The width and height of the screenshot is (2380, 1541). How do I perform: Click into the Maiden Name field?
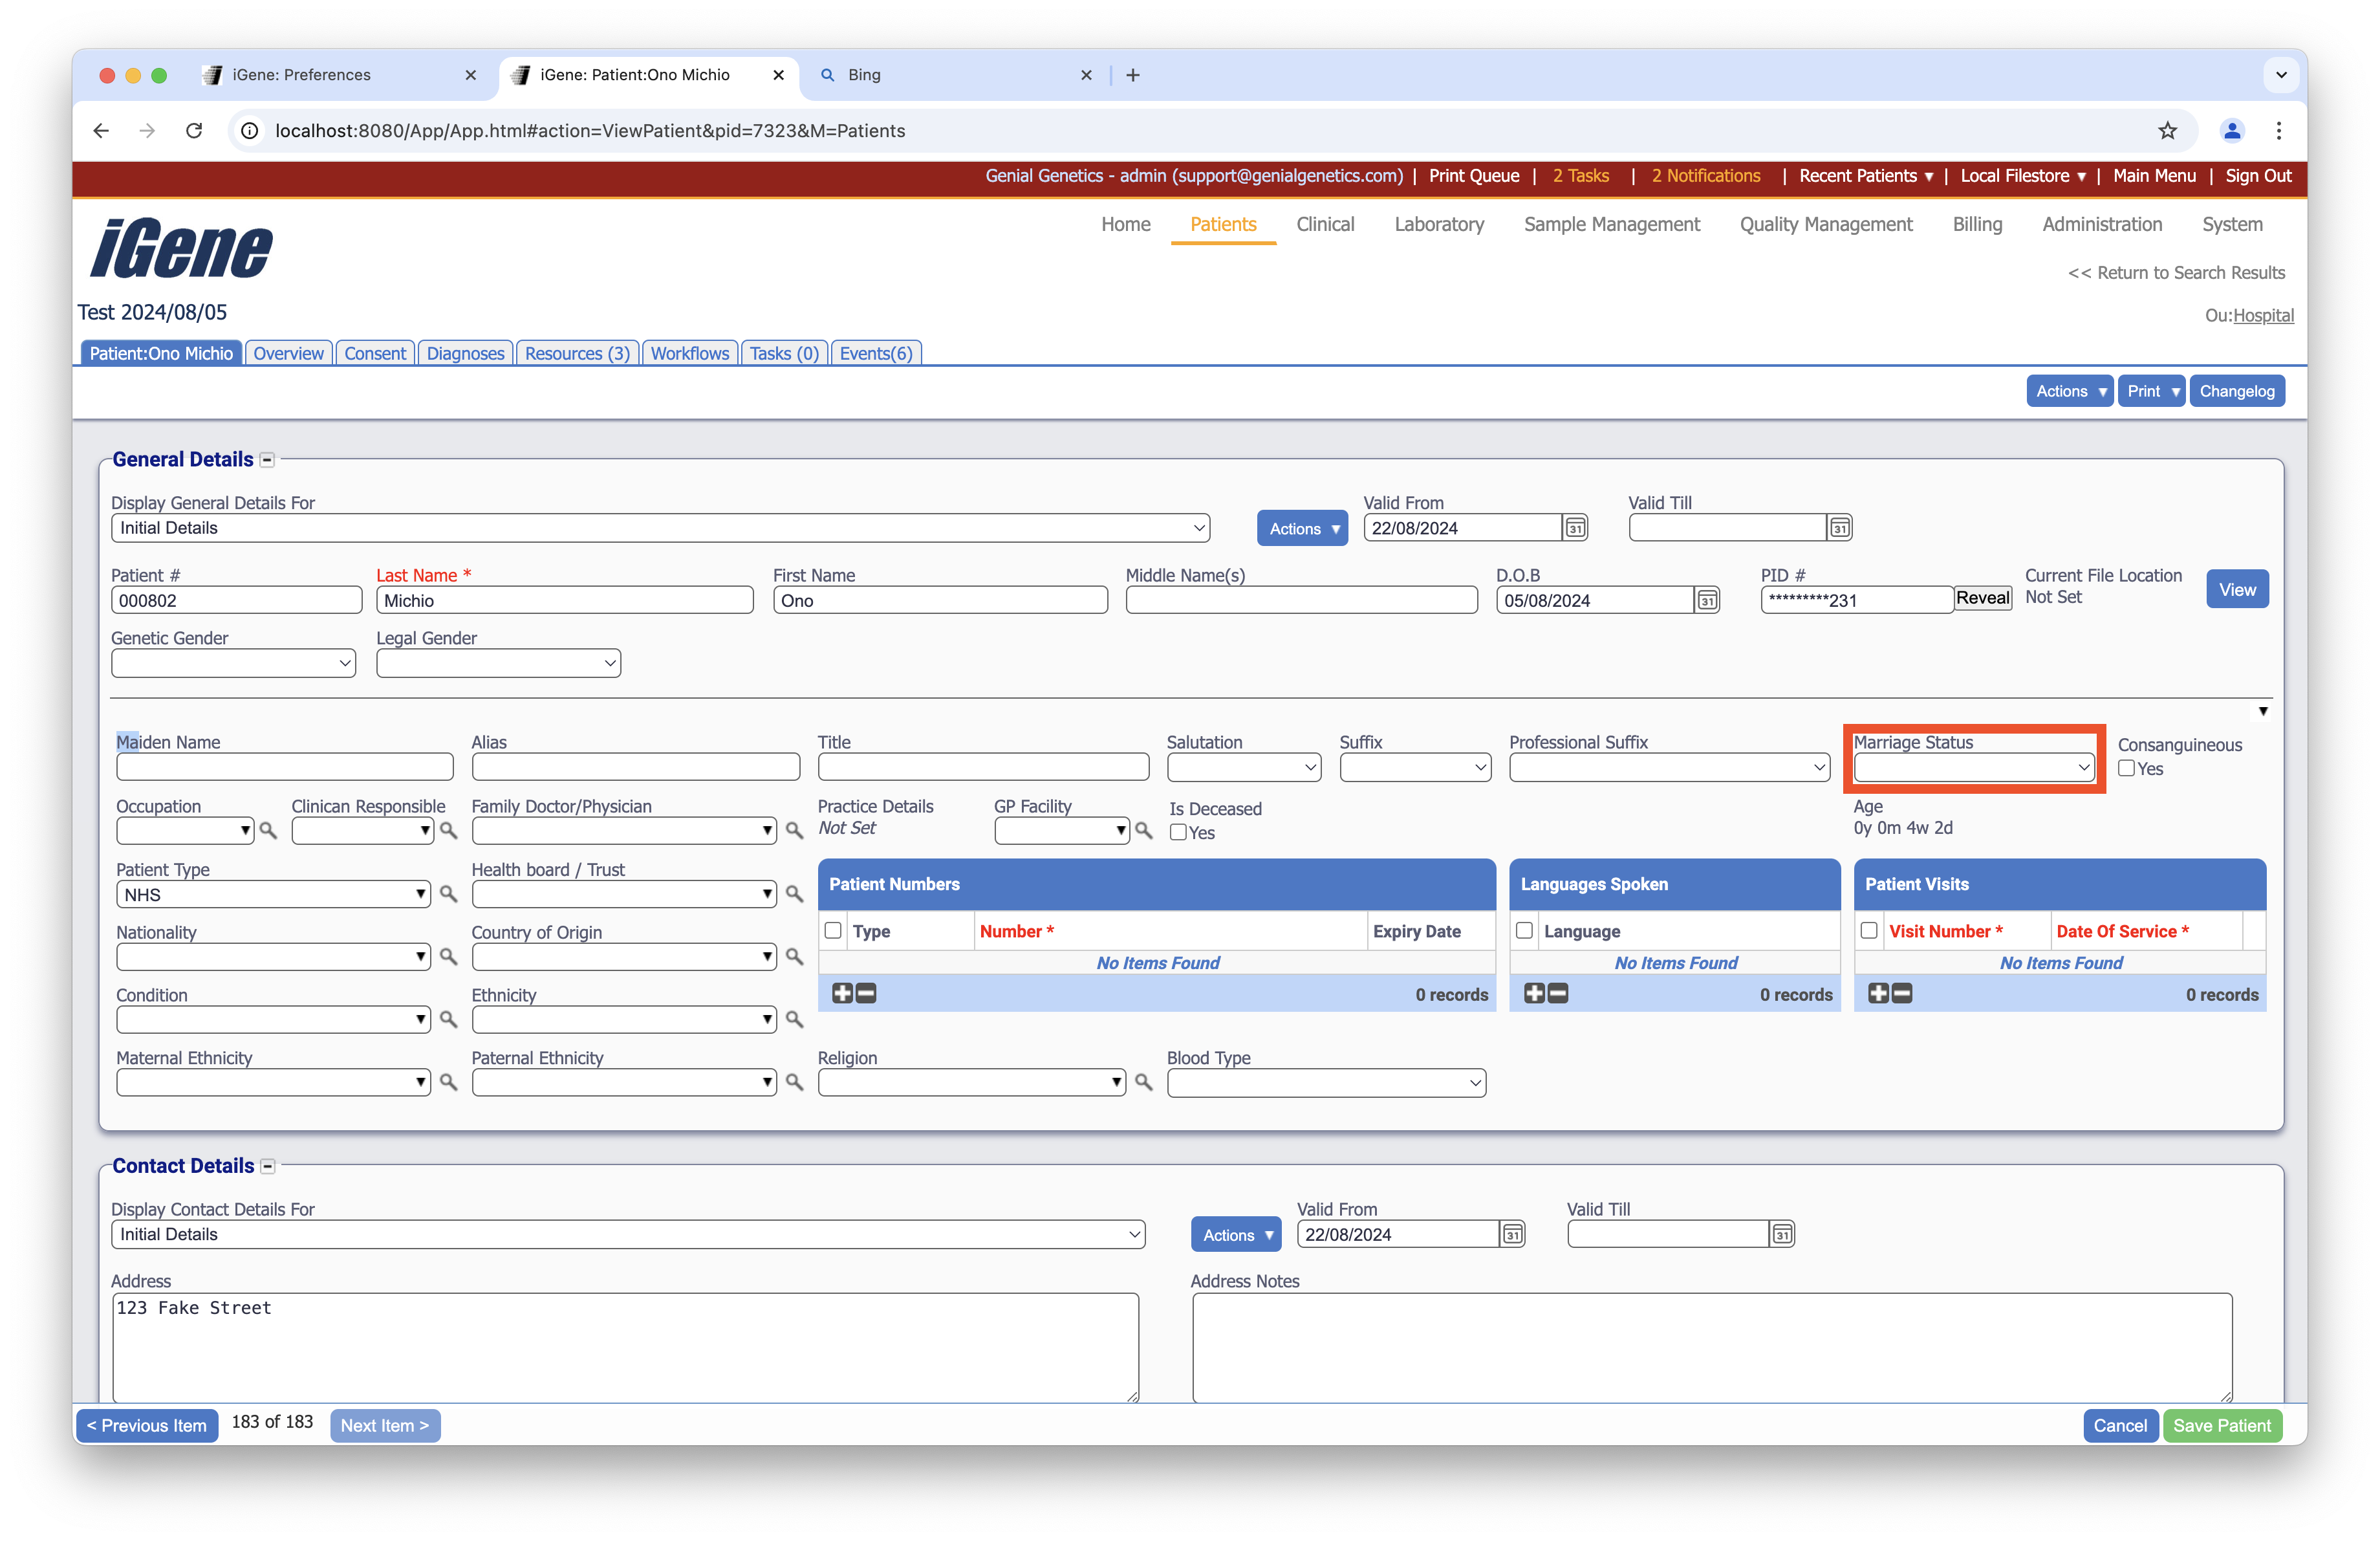(284, 767)
